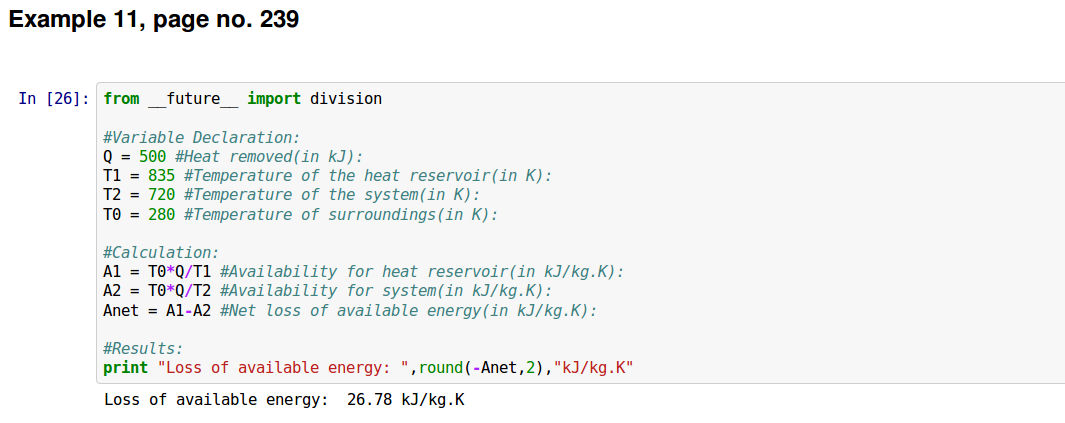Click the "#Heat removed(in kJ):" comment
The image size is (1065, 423).
coord(268,156)
